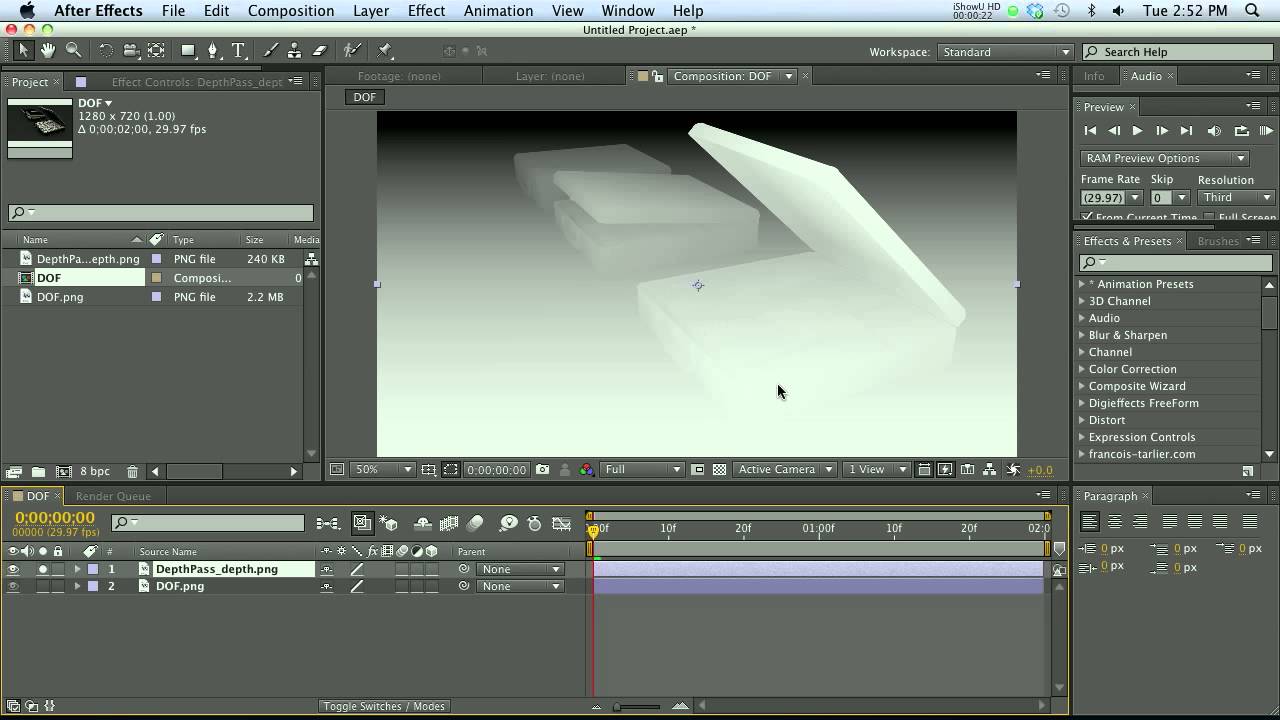Select the Pan Behind tool
This screenshot has height=720, width=1280.
click(157, 50)
